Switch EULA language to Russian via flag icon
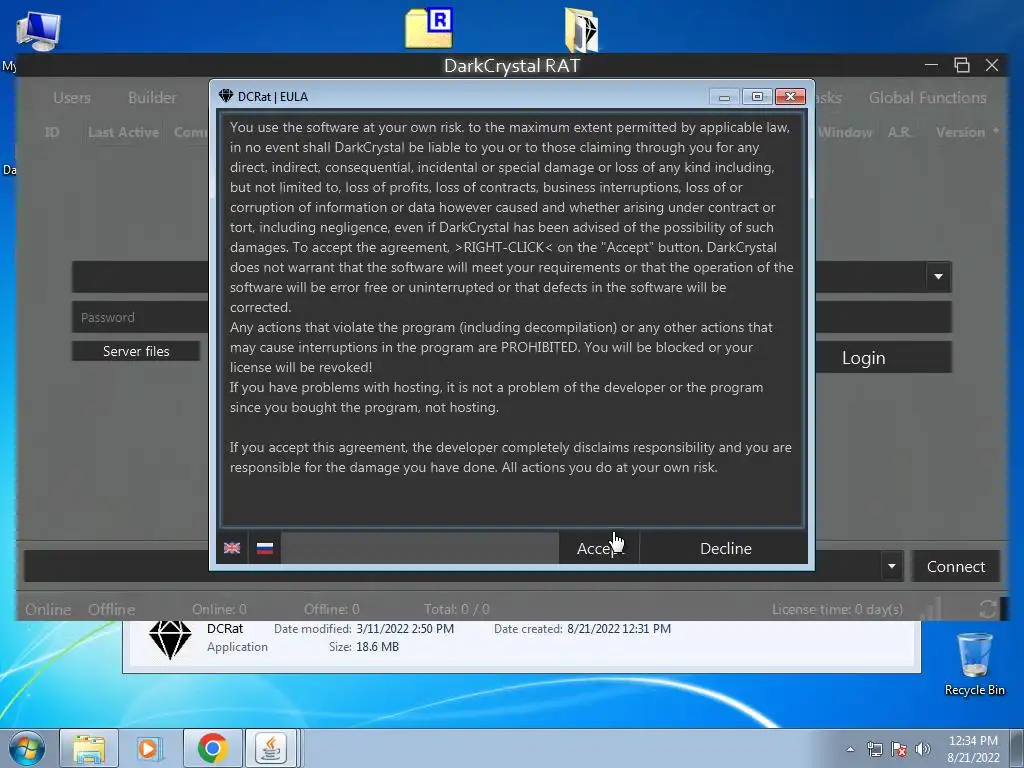Viewport: 1024px width, 768px height. click(264, 548)
